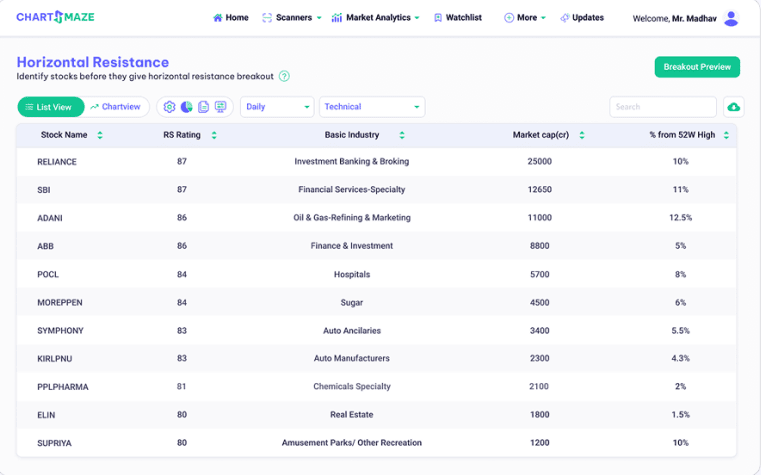The width and height of the screenshot is (761, 475).
Task: Switch to Chartview mode
Action: pos(116,107)
